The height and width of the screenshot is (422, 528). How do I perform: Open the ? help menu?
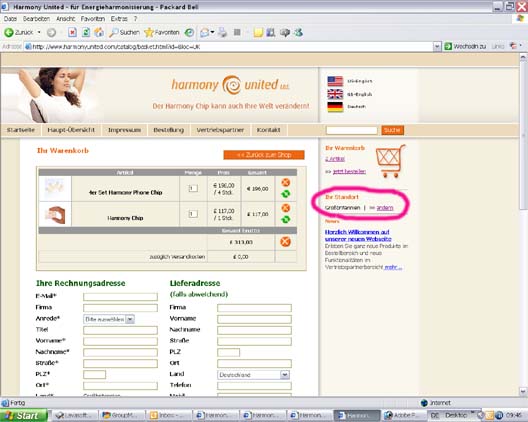click(x=135, y=19)
